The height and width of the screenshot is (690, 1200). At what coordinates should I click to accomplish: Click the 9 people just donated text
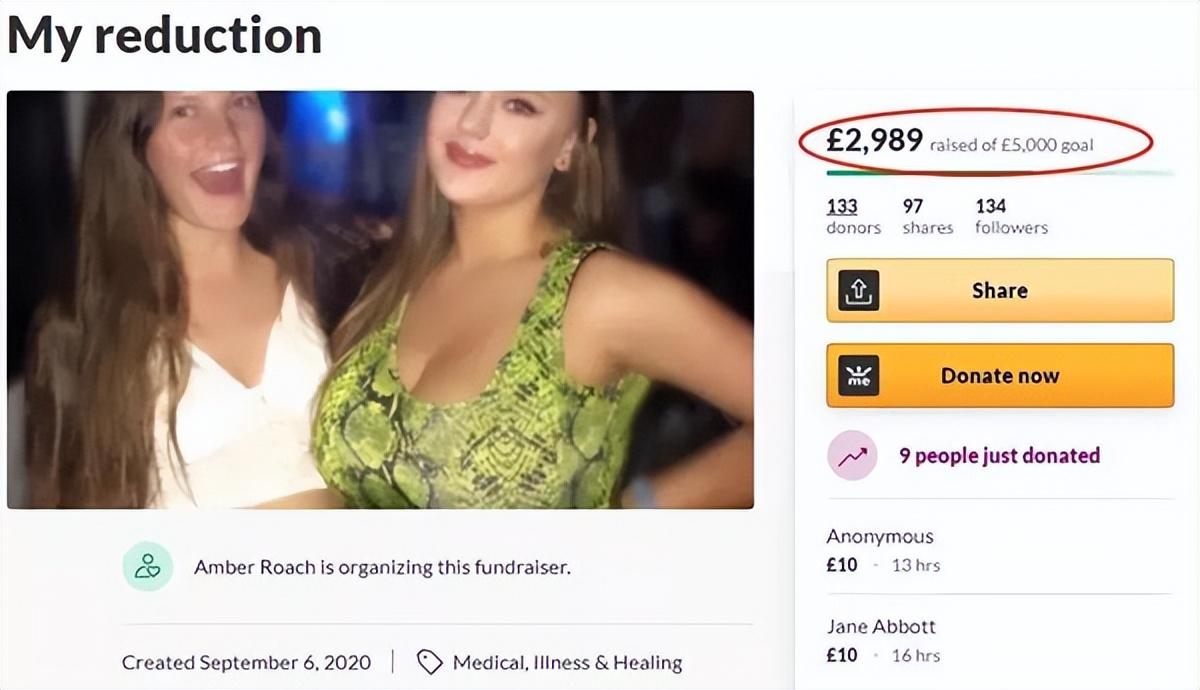(999, 456)
